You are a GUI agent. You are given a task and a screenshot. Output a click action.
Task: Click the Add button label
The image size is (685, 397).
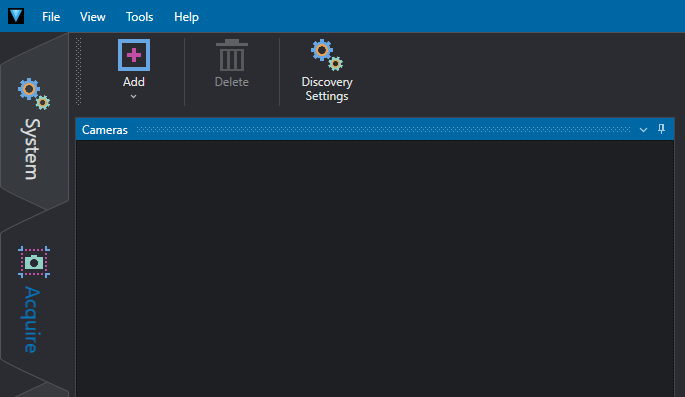pos(134,82)
